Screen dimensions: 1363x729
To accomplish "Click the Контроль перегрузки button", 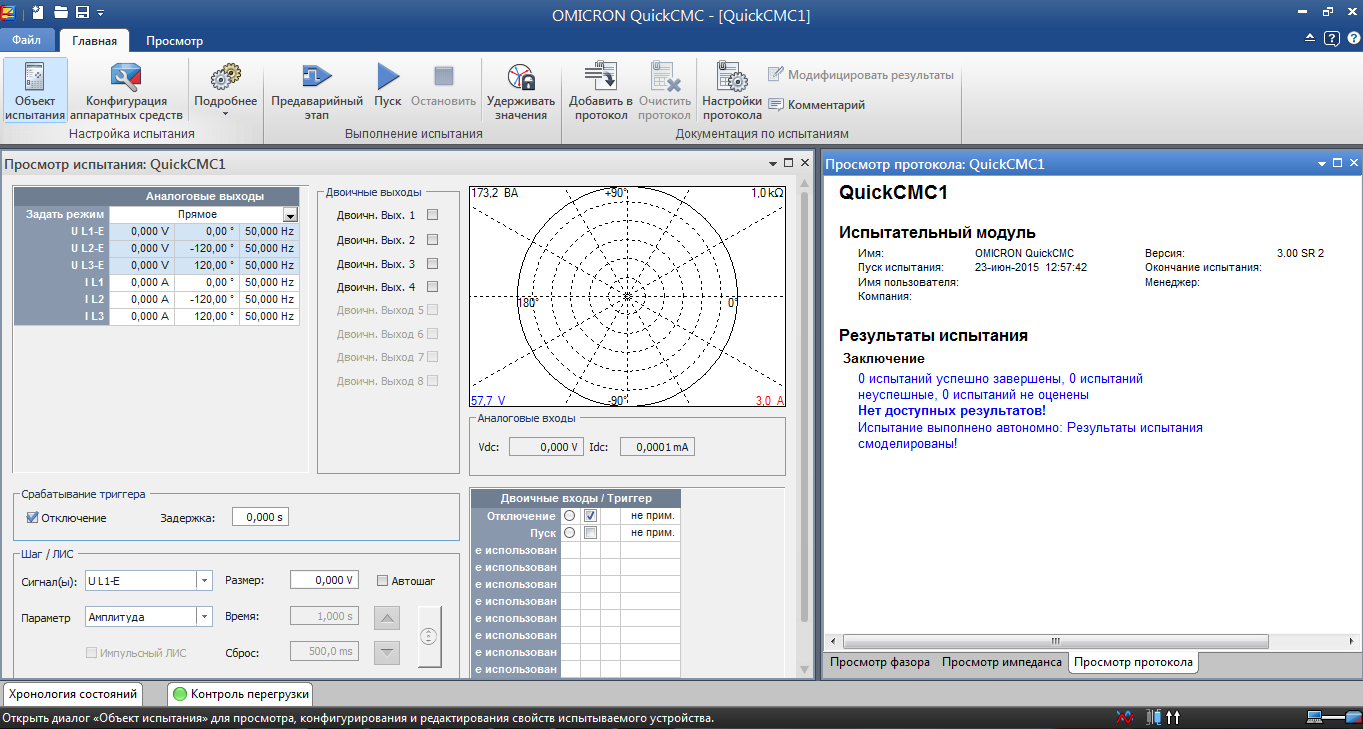I will (x=241, y=694).
